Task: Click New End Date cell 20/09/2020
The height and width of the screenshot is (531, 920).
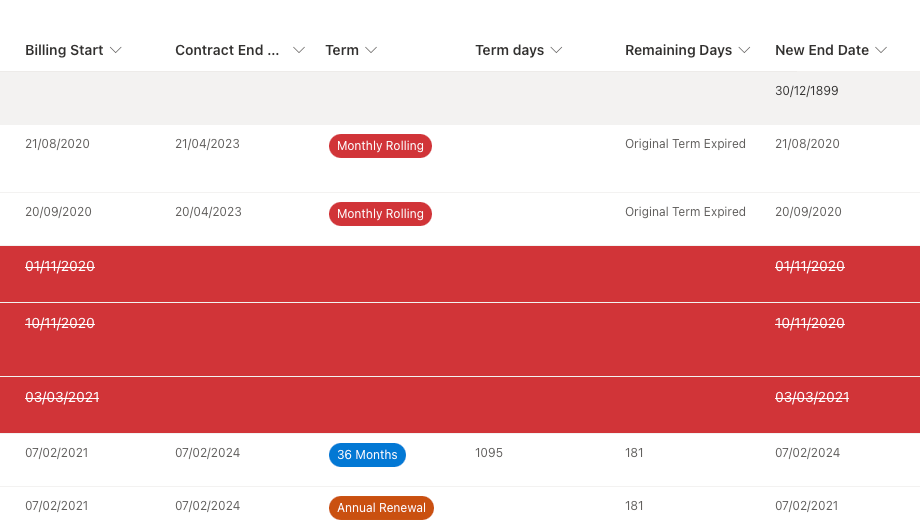Action: [x=808, y=212]
